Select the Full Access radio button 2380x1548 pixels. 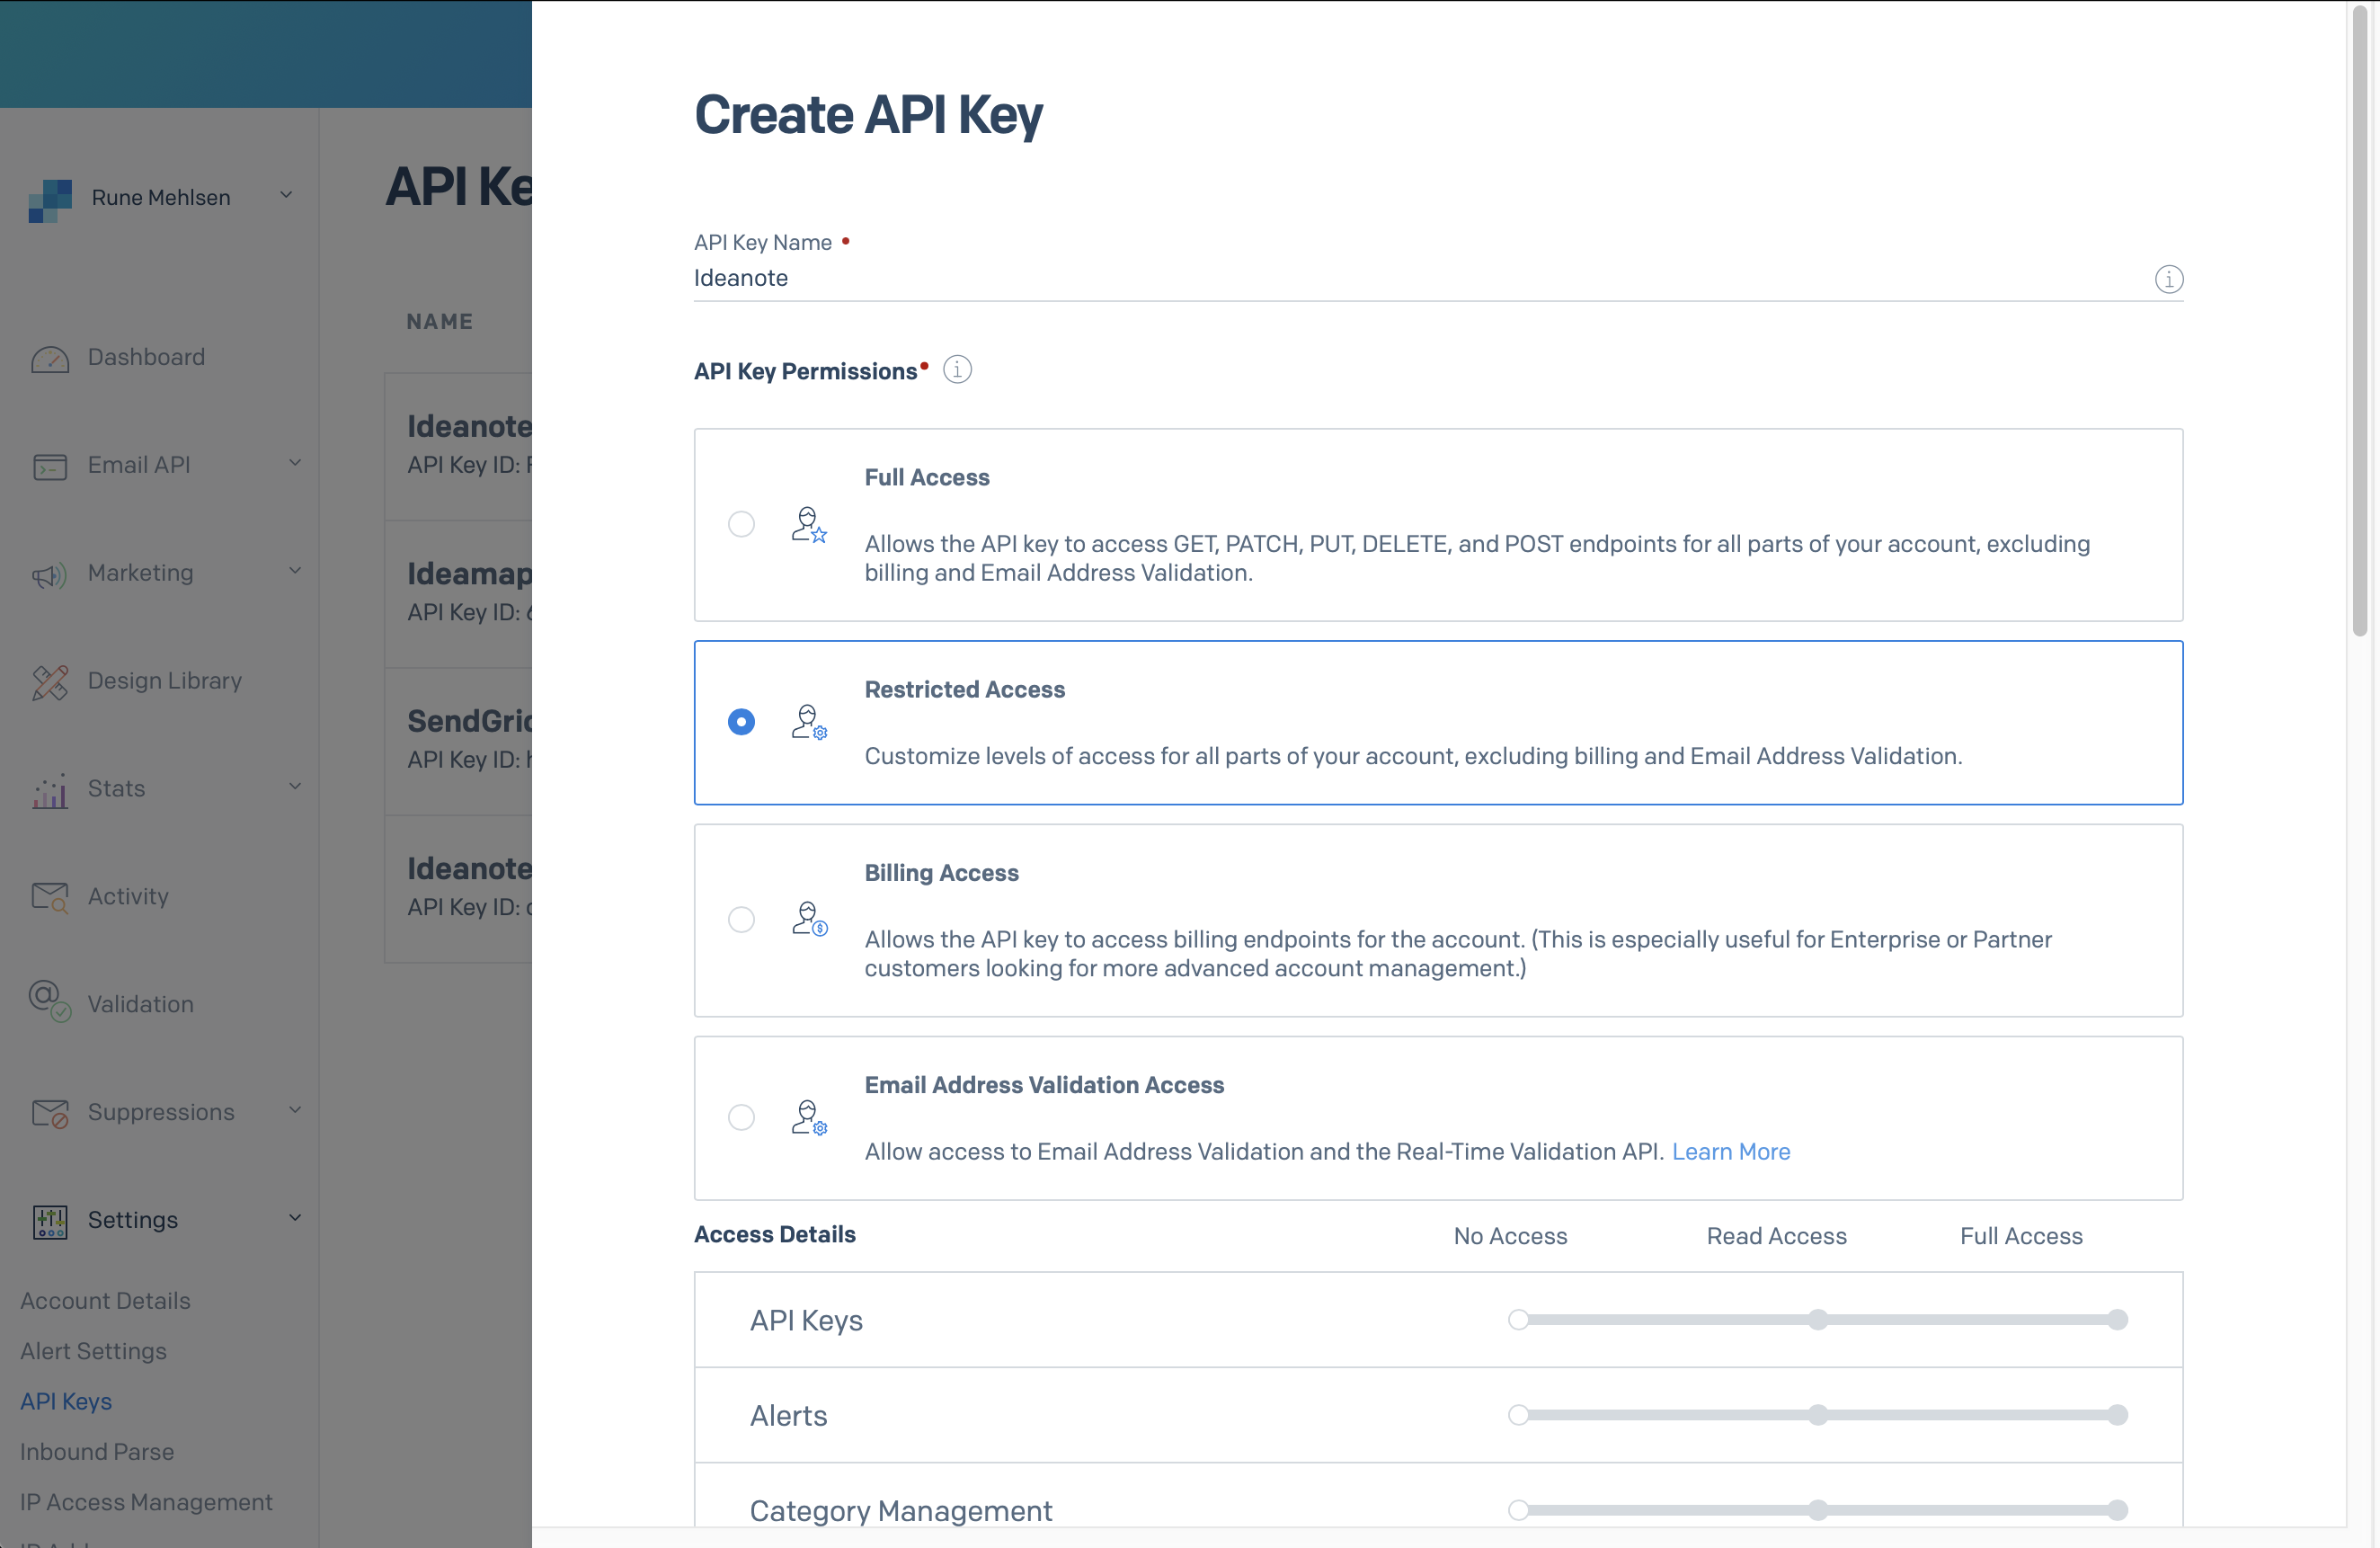point(741,523)
